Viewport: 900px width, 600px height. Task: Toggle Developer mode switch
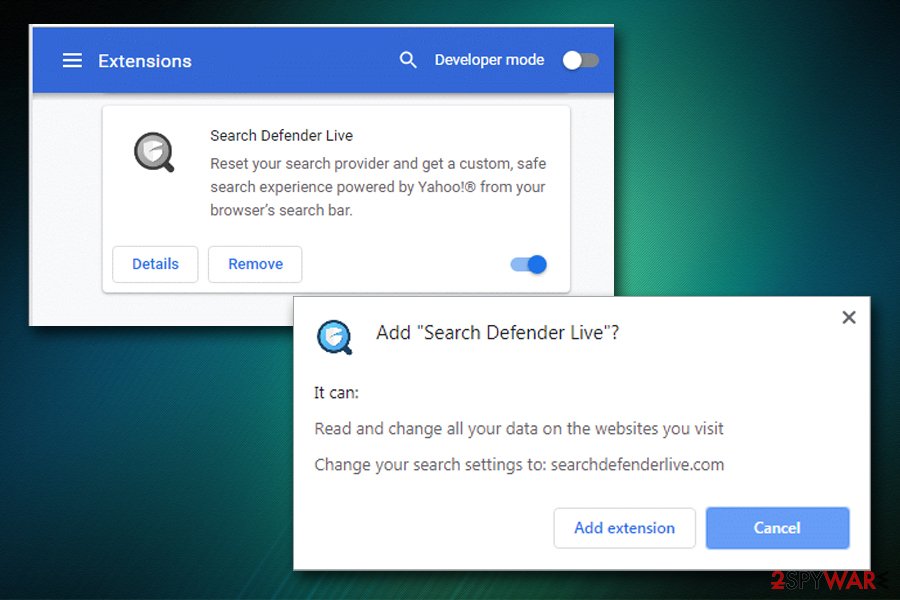(580, 60)
